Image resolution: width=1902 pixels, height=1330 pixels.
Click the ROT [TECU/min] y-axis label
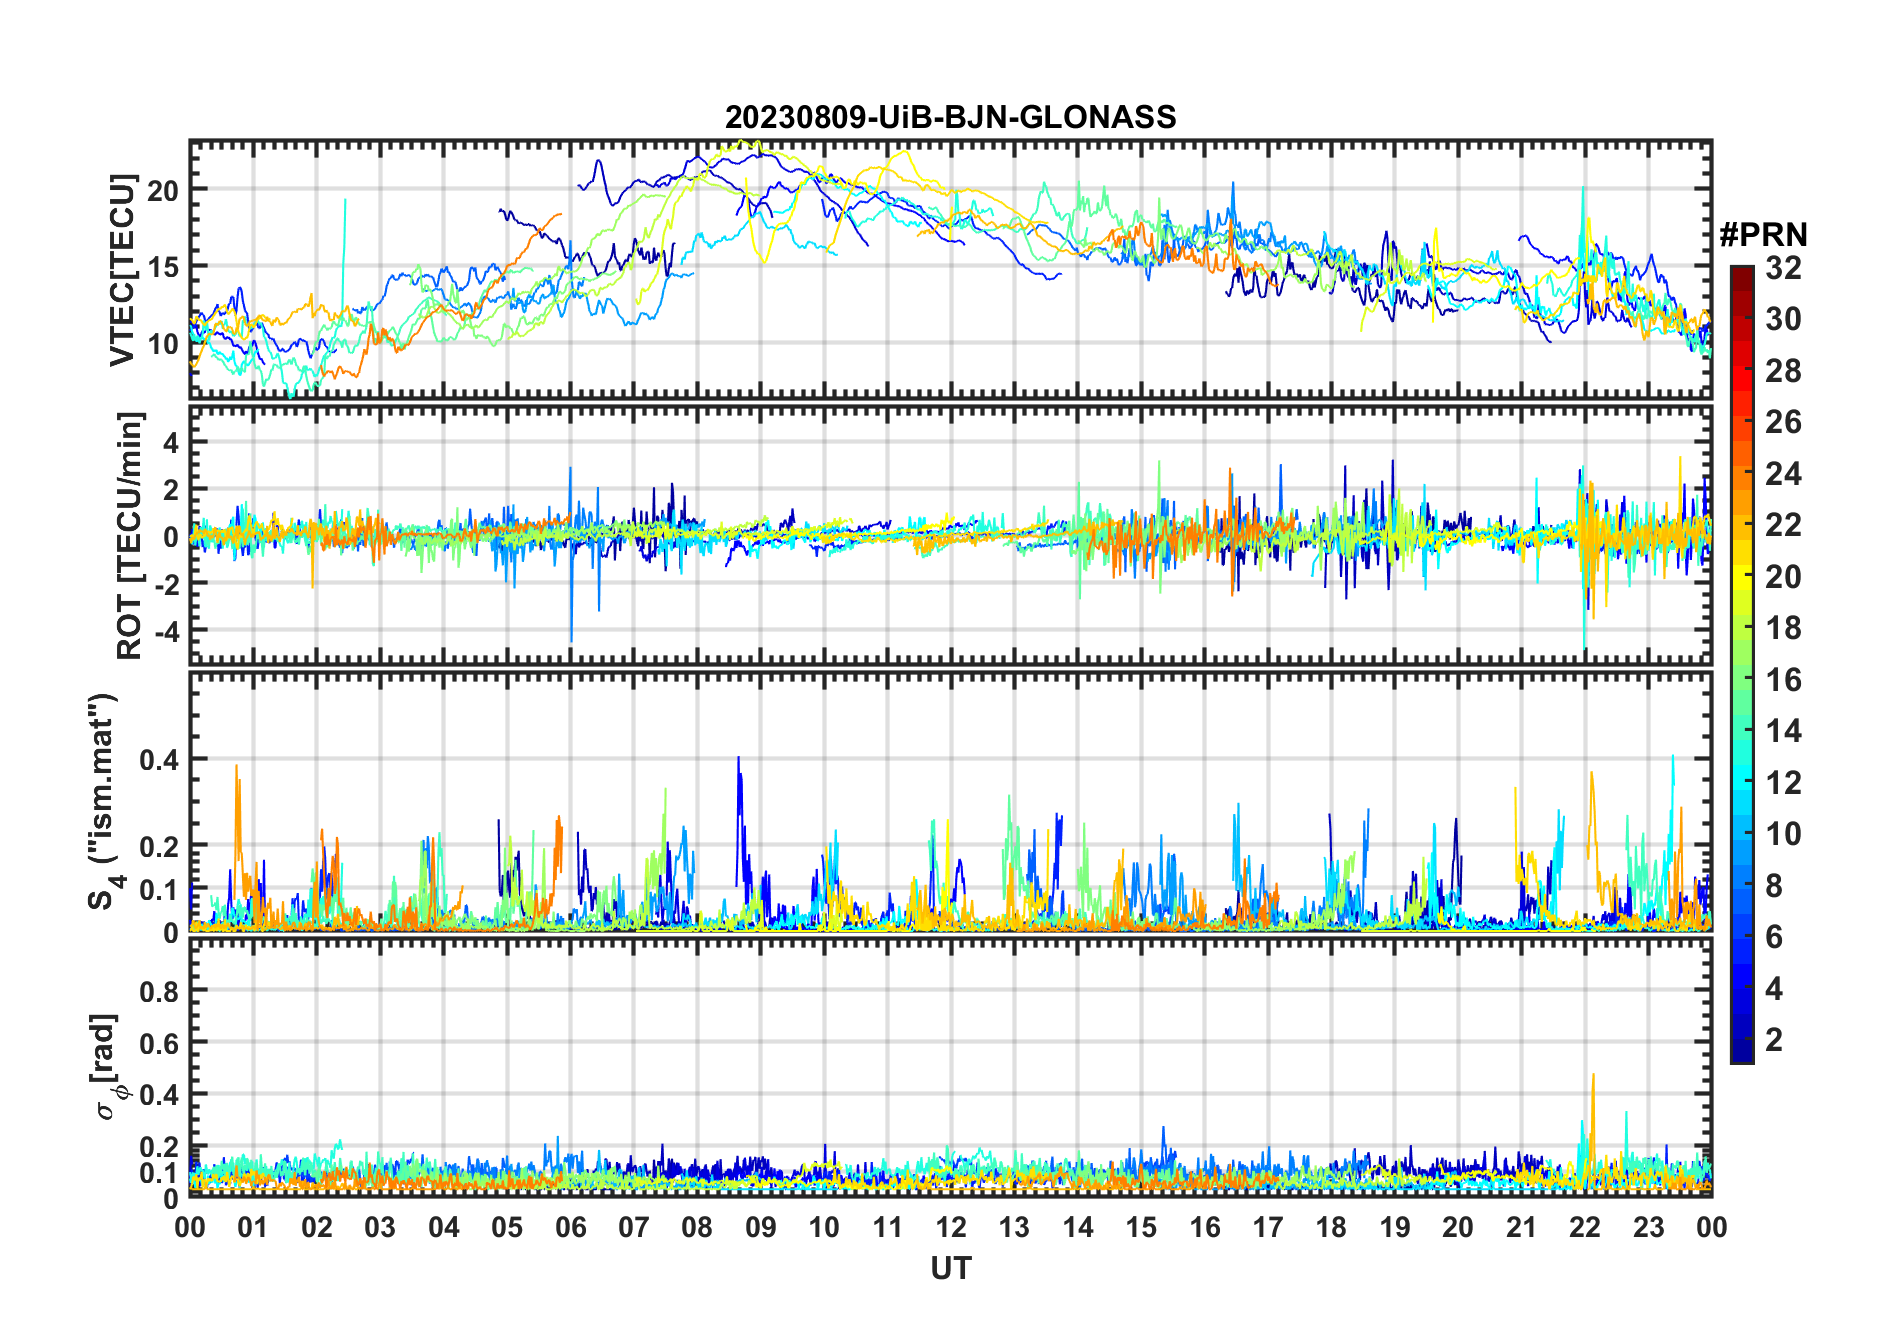[x=130, y=535]
